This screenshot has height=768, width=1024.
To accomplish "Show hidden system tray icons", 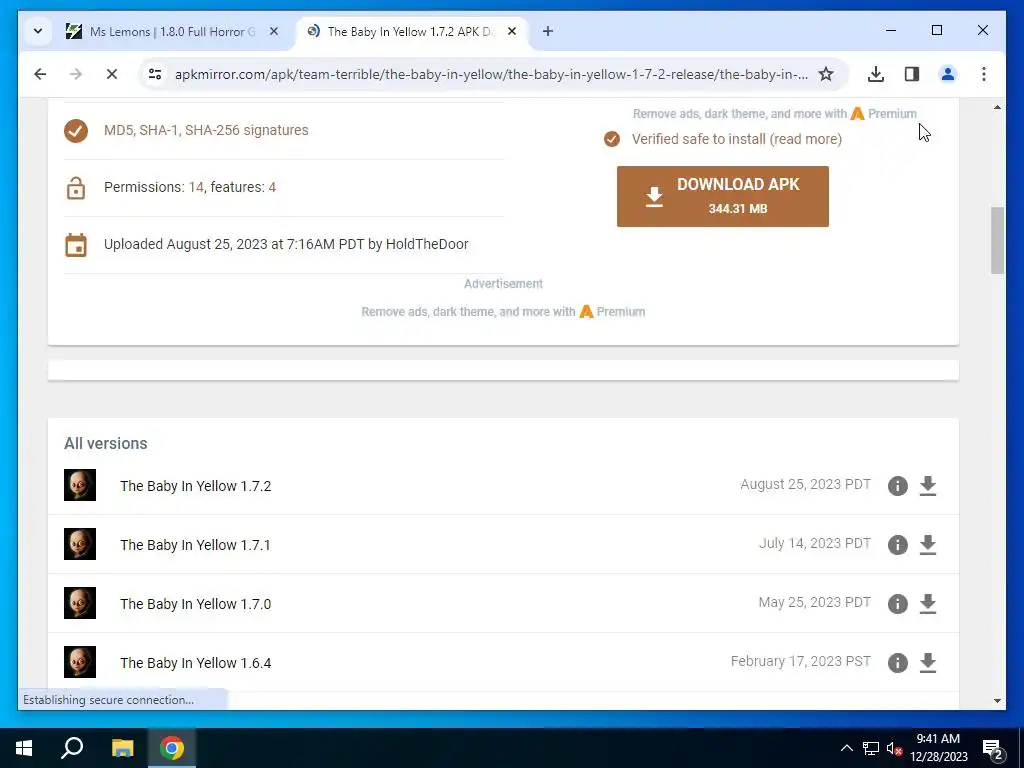I will coord(846,748).
